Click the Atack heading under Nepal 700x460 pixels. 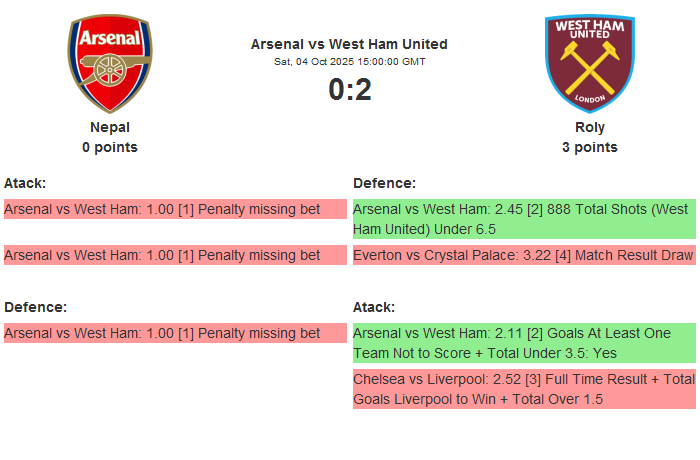[x=25, y=183]
